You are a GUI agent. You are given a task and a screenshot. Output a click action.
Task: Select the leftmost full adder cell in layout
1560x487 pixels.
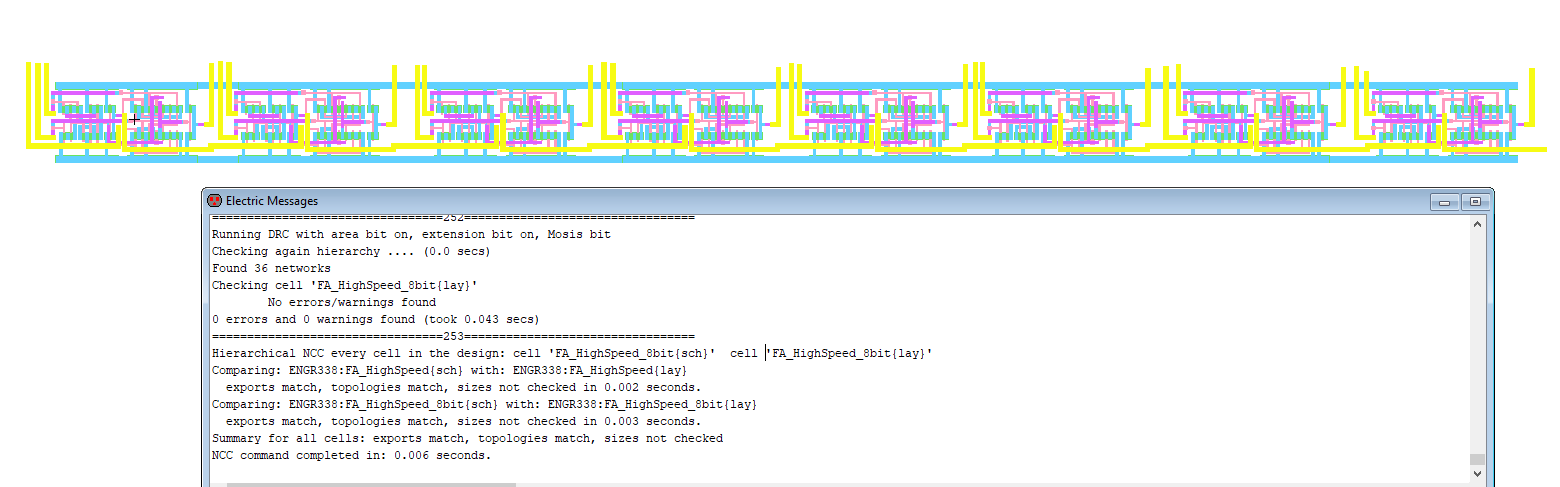click(x=120, y=120)
